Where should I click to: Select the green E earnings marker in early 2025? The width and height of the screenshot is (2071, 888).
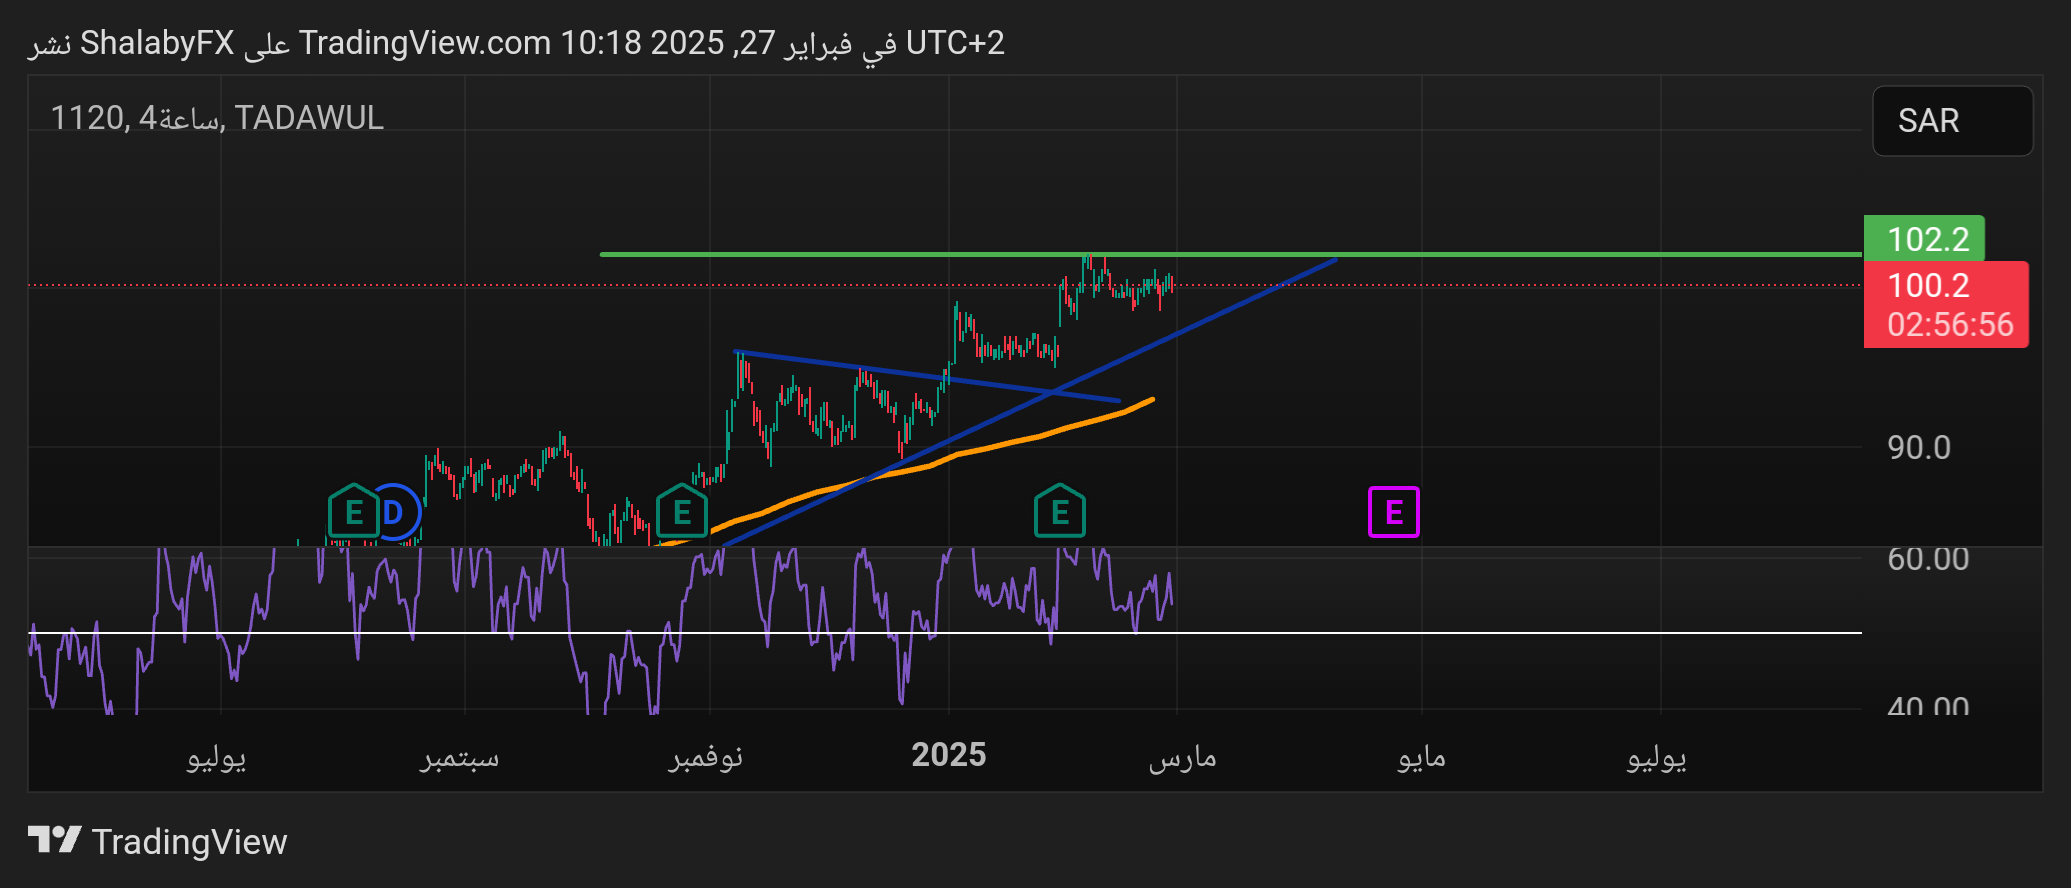(x=1059, y=512)
